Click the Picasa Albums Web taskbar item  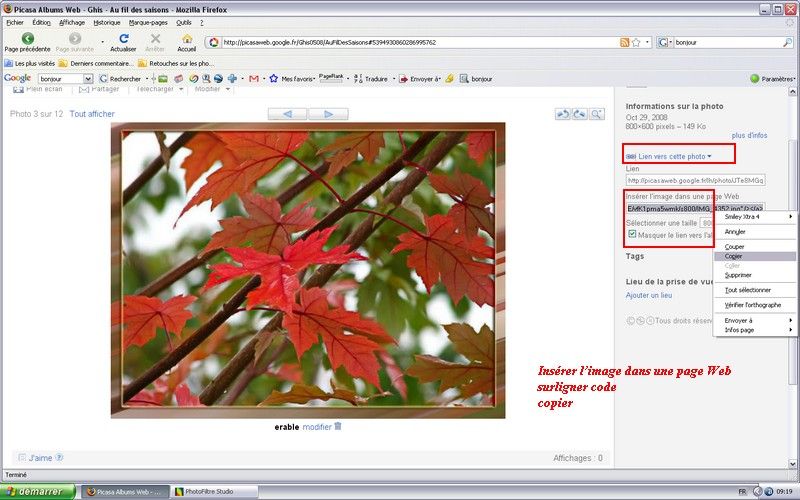click(x=125, y=492)
